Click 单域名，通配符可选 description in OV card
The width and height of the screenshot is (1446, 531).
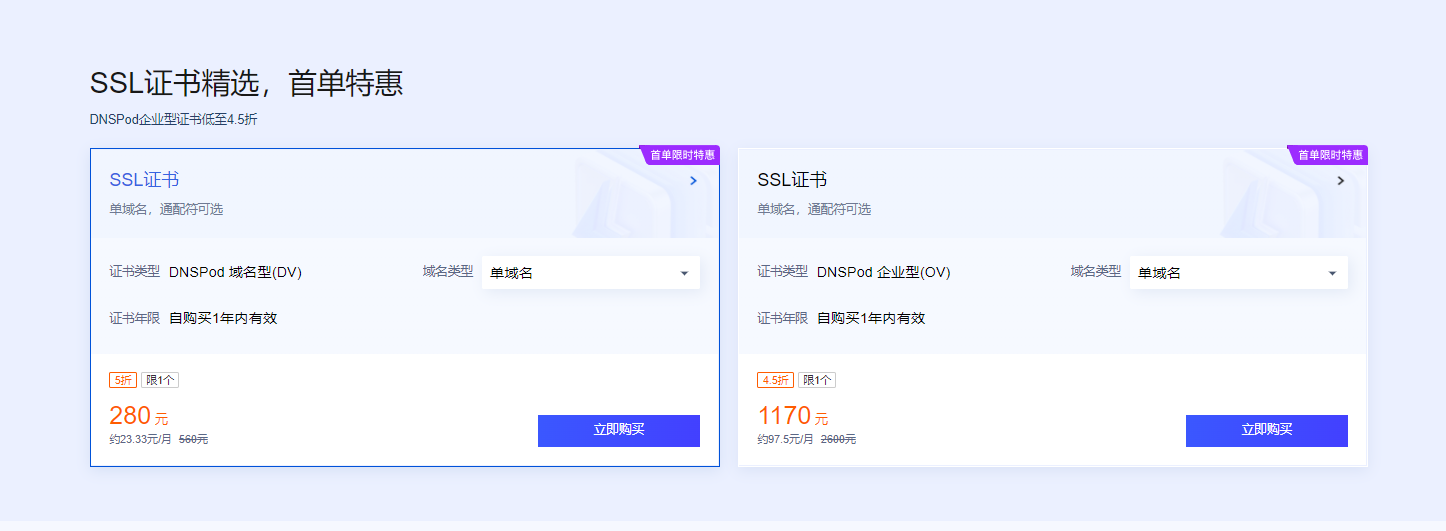coord(814,209)
